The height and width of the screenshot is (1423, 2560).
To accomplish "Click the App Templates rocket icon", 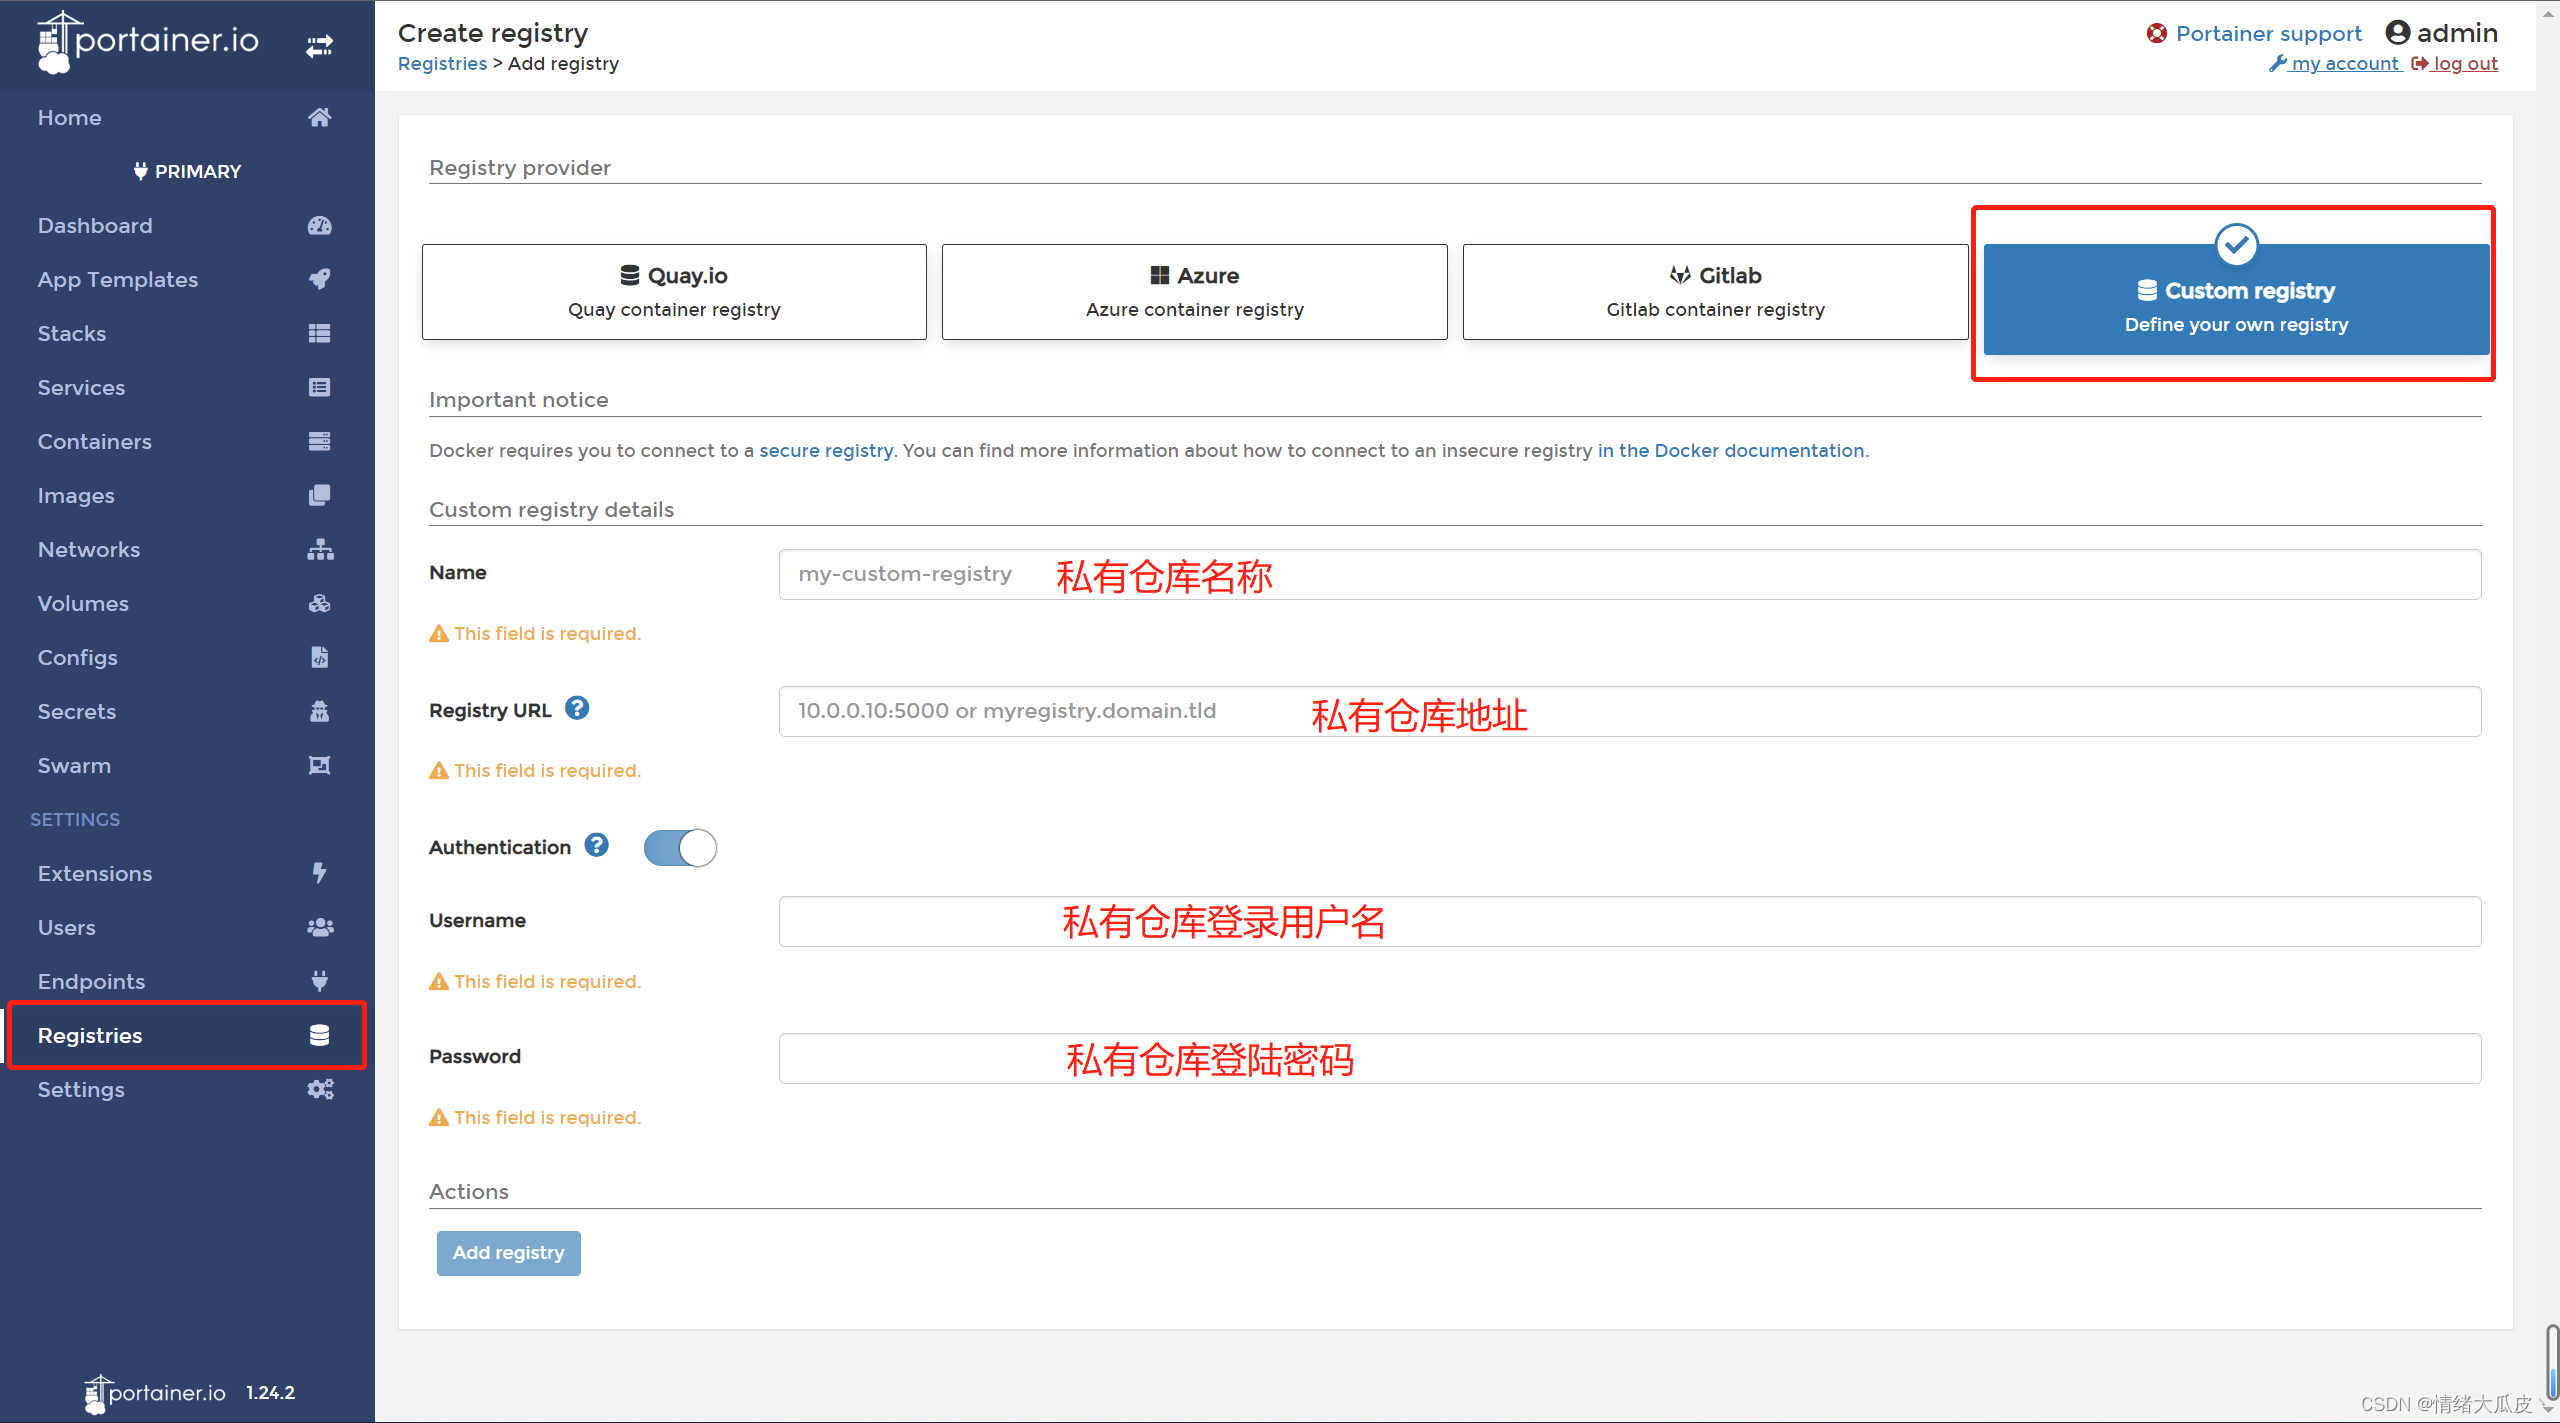I will 319,279.
